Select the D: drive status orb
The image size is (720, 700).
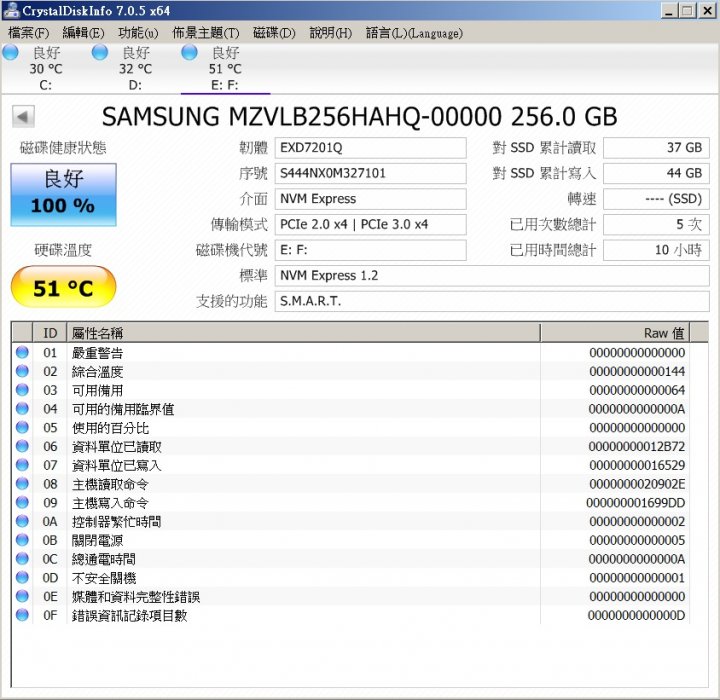click(x=100, y=52)
